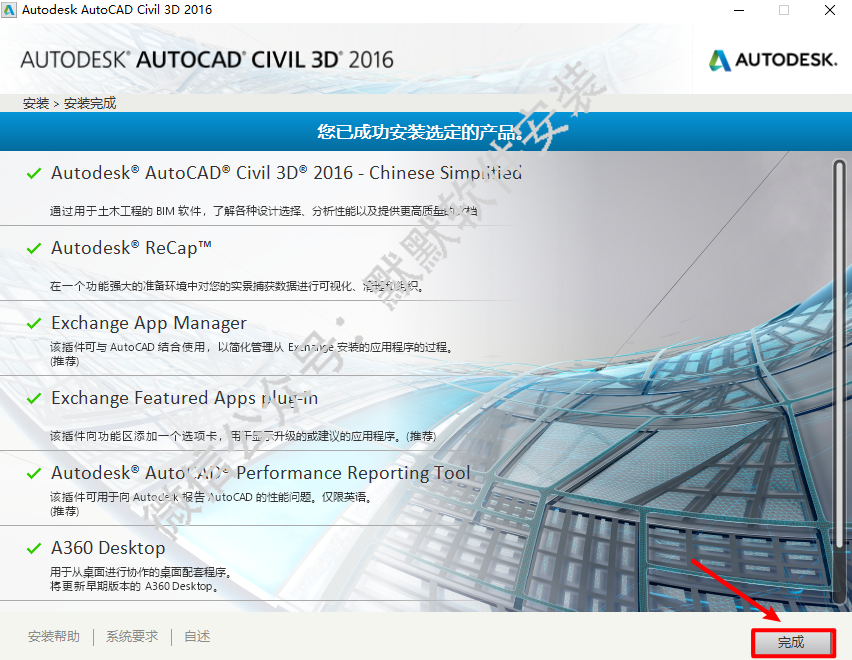Click the green checkmark beside AutoCAD Civil 3D 2016
This screenshot has width=852, height=660.
[34, 173]
